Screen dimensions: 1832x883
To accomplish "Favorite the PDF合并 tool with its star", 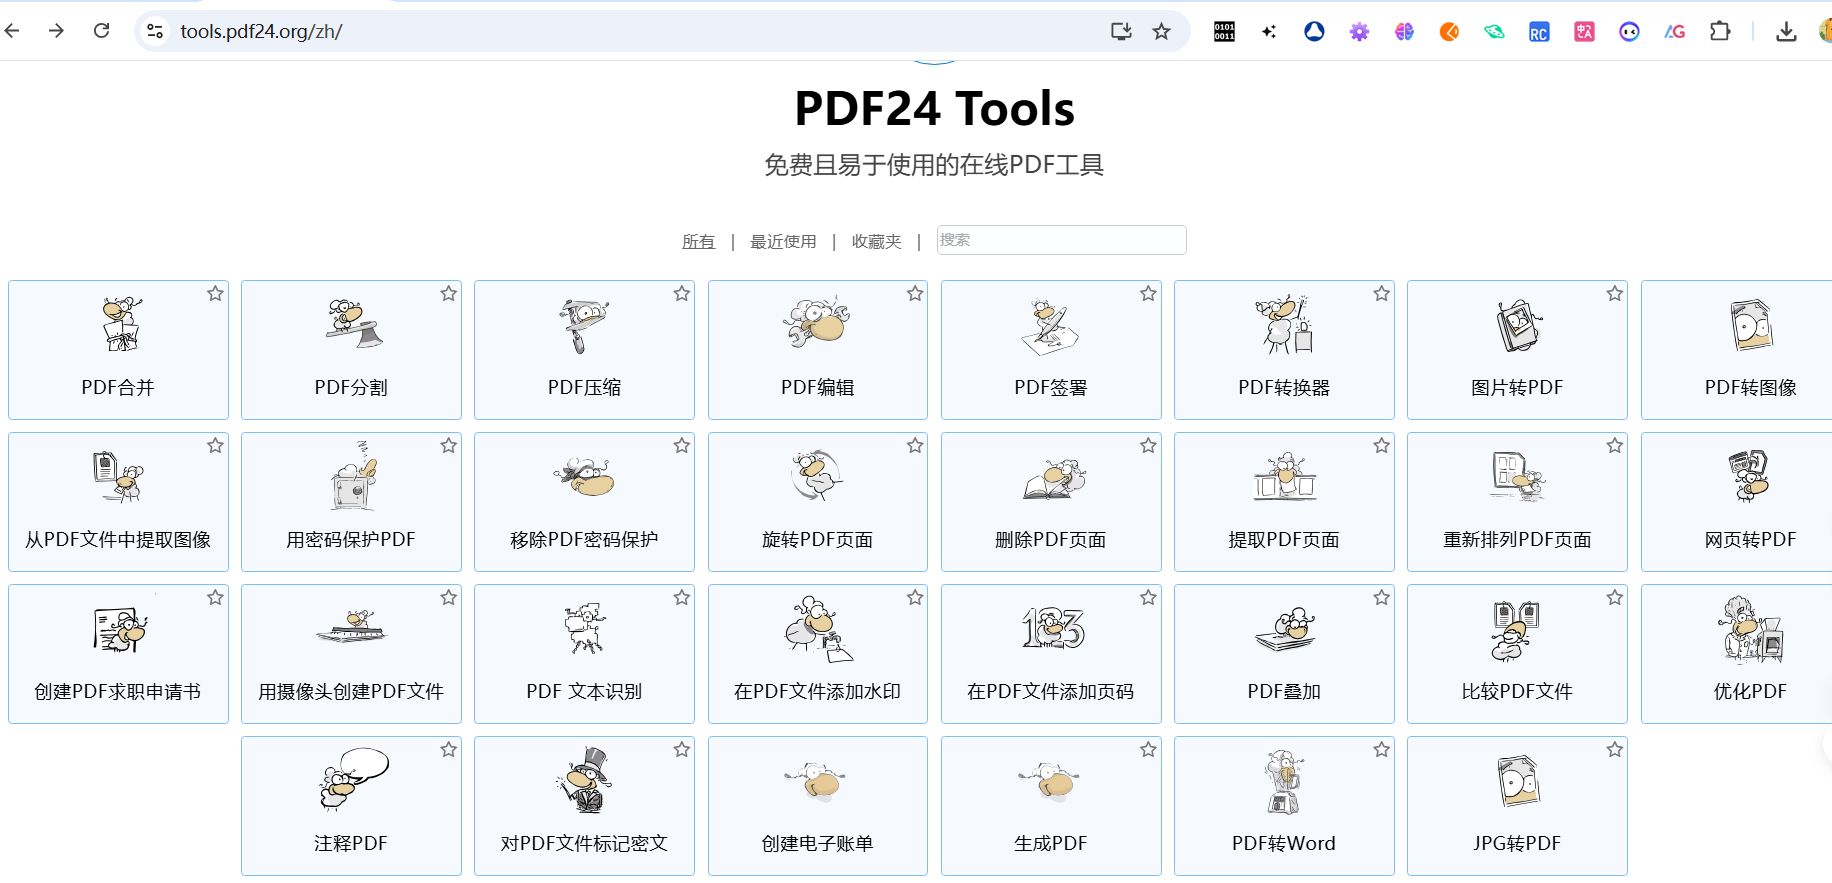I will tap(215, 294).
